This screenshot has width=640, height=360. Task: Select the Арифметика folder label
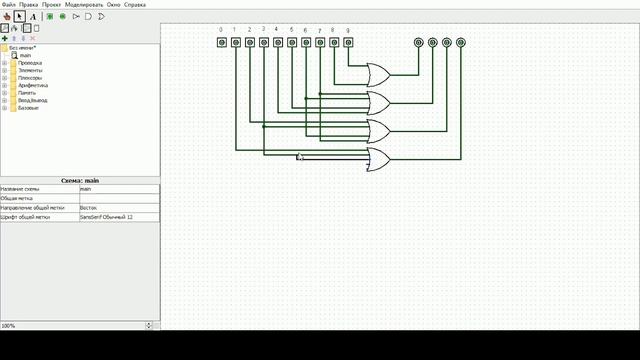pyautogui.click(x=33, y=85)
